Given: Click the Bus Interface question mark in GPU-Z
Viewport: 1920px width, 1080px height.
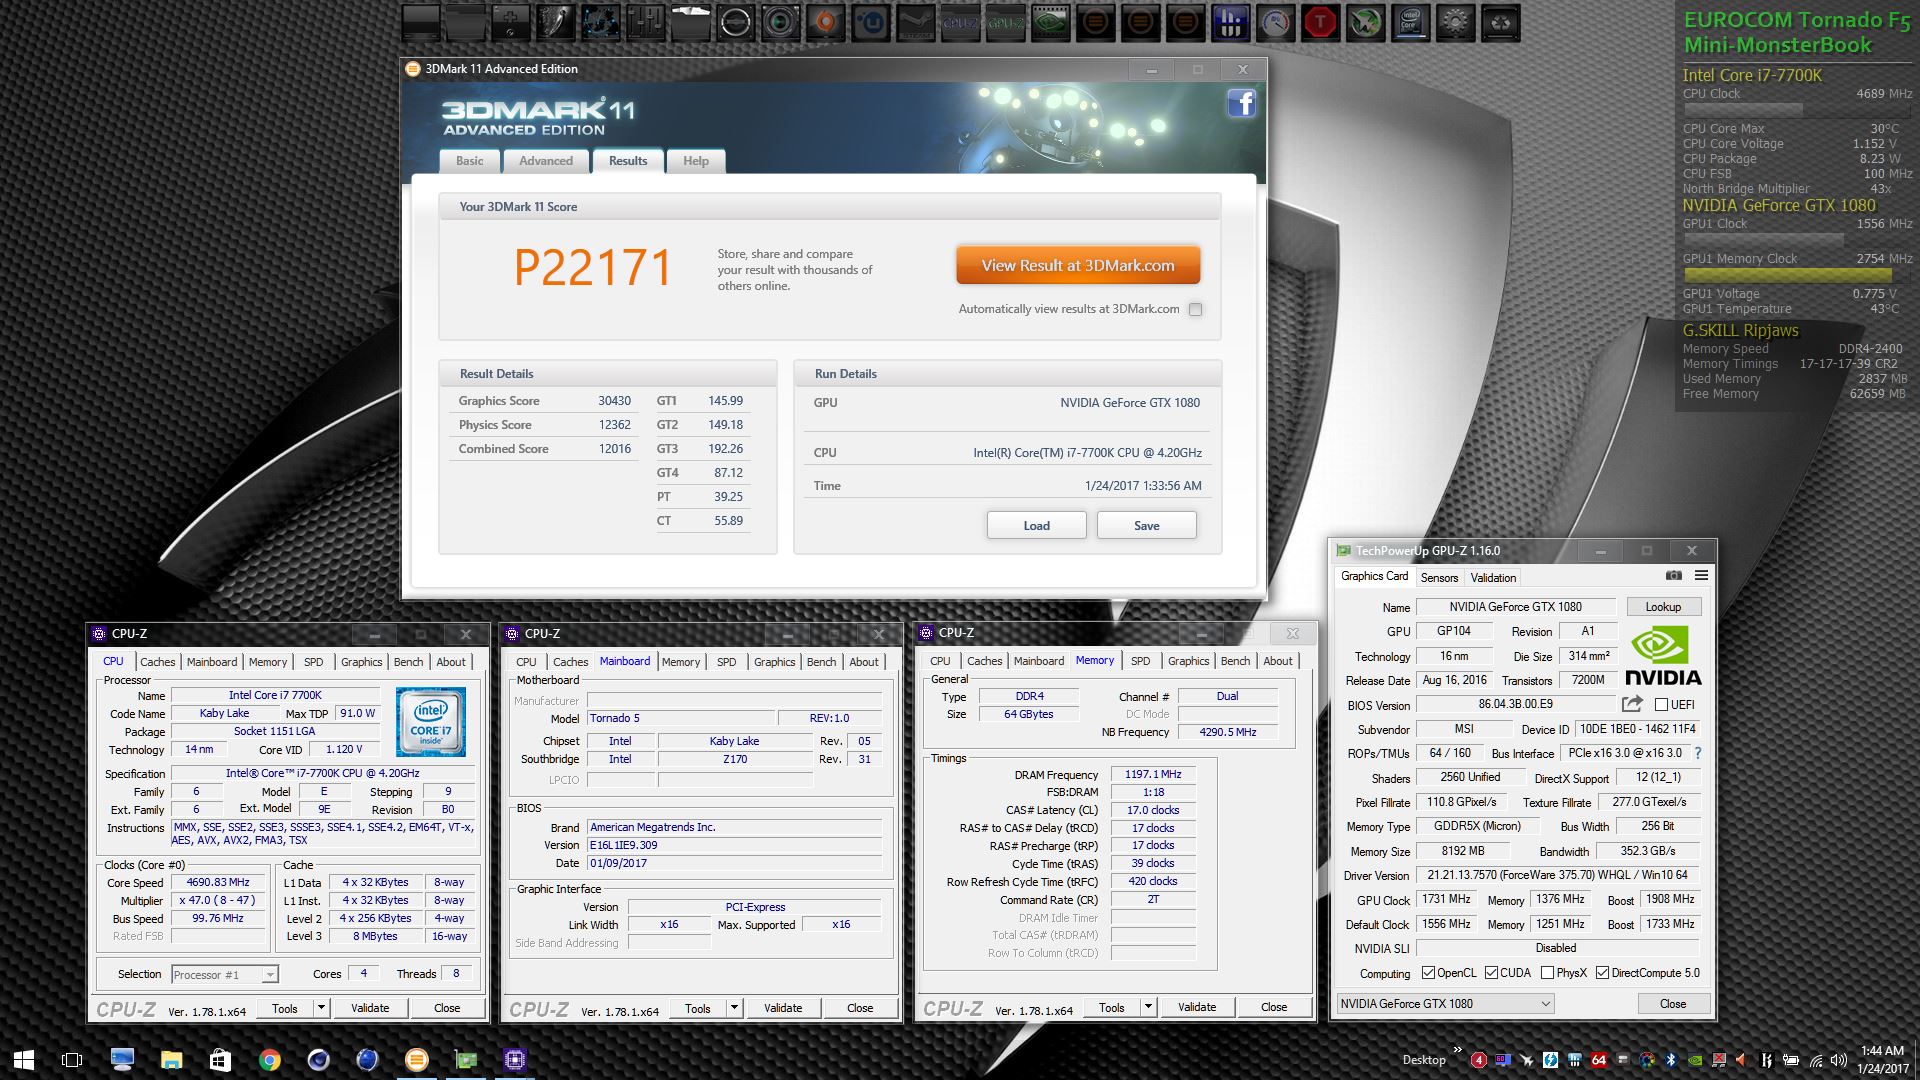Looking at the screenshot, I should (x=1697, y=753).
